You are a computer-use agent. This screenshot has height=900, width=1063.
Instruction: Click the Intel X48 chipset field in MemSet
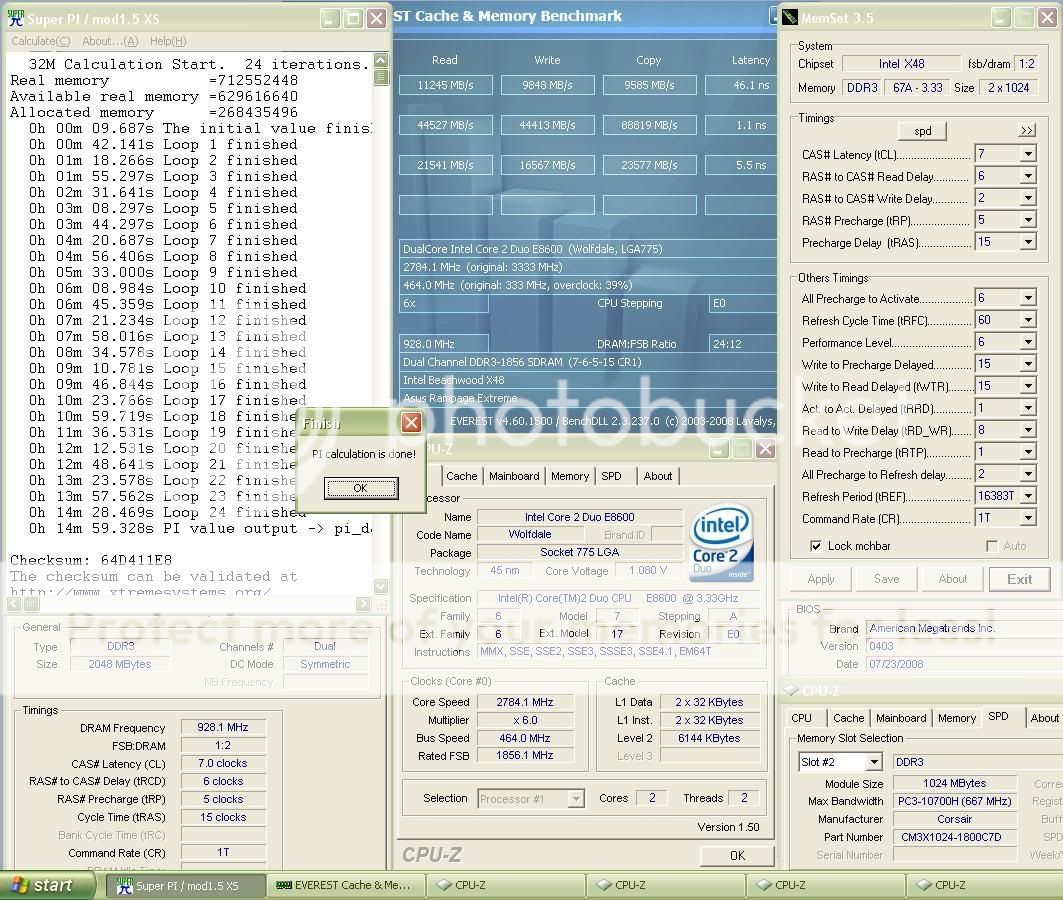902,64
